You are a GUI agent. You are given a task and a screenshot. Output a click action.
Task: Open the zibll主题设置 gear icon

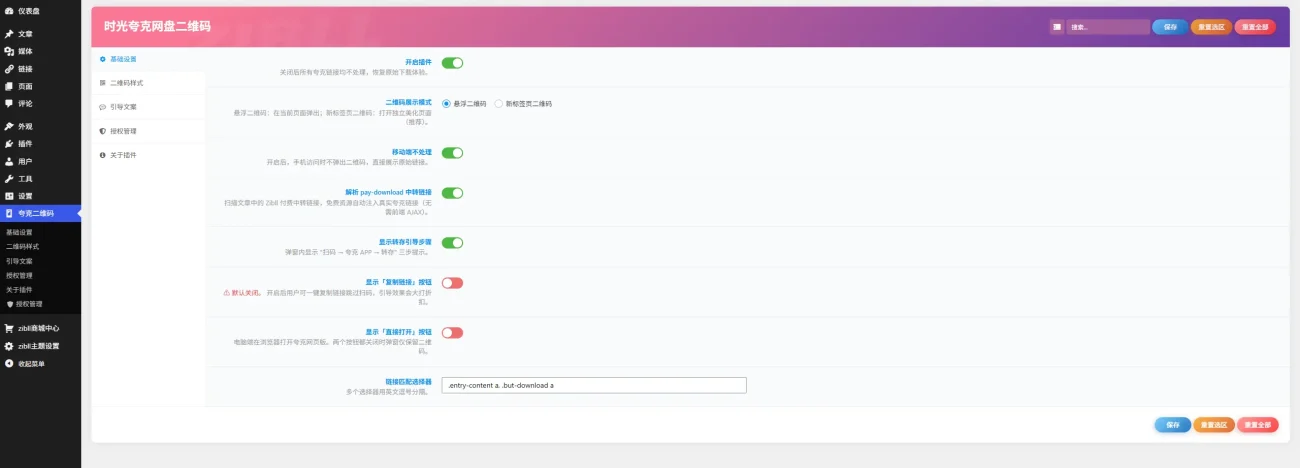pos(9,346)
